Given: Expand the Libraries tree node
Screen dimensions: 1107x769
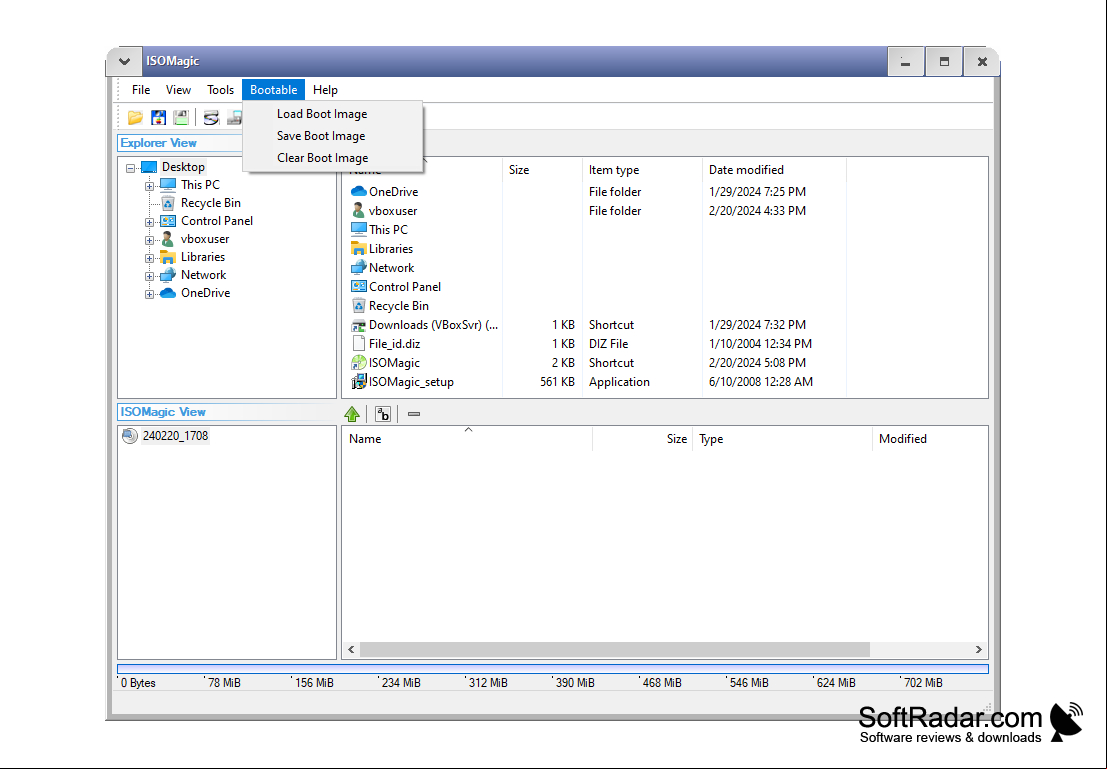Looking at the screenshot, I should 149,258.
